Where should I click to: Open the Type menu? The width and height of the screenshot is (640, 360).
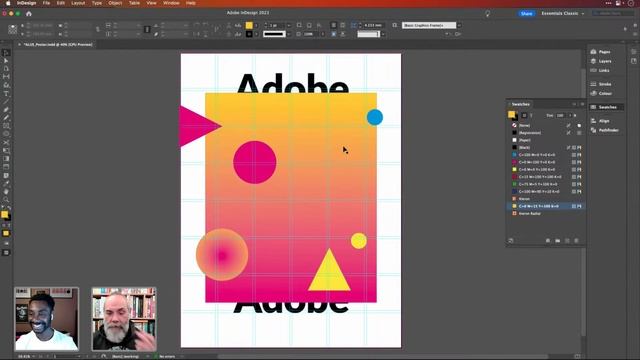97,3
